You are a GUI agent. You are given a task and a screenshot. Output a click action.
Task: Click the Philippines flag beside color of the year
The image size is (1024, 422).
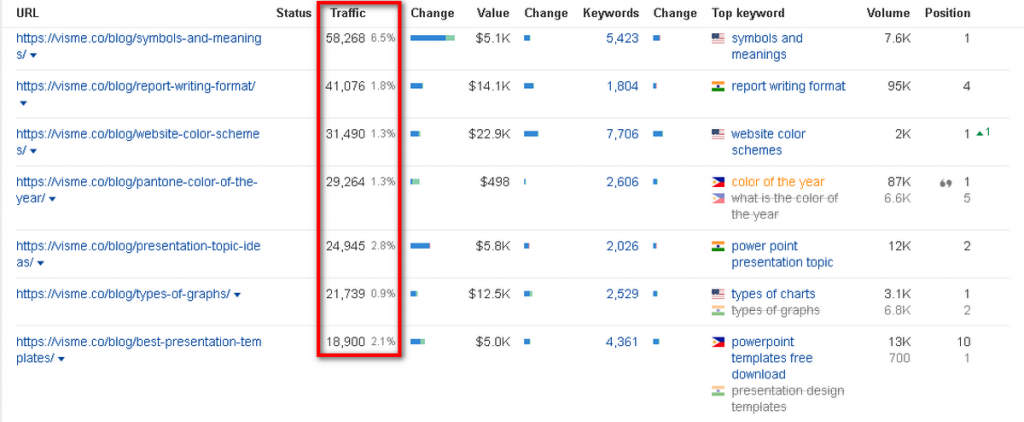pyautogui.click(x=717, y=182)
